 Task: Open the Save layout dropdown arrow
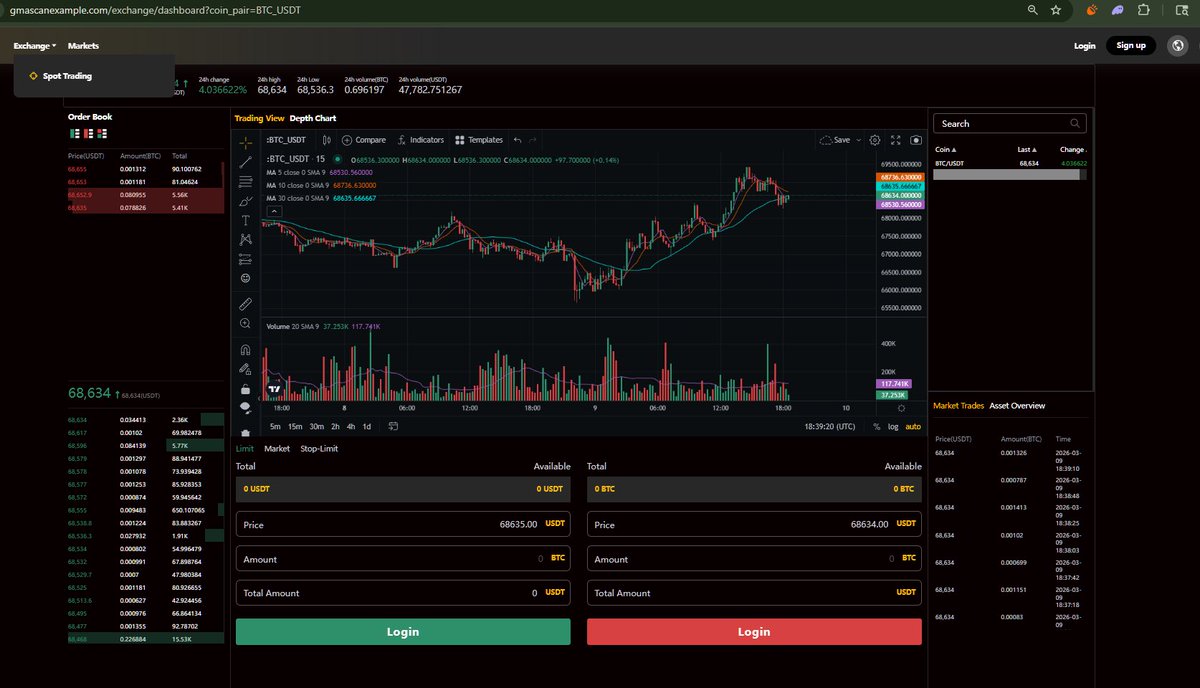(858, 140)
